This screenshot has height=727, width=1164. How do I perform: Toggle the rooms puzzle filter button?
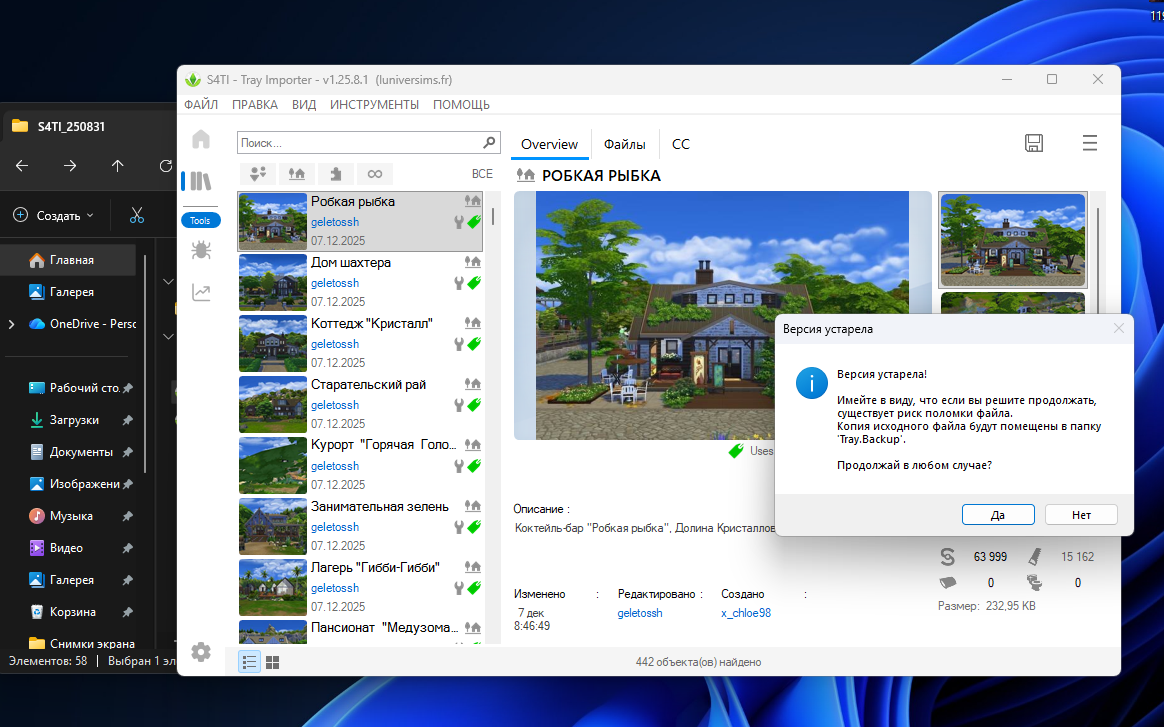point(336,173)
